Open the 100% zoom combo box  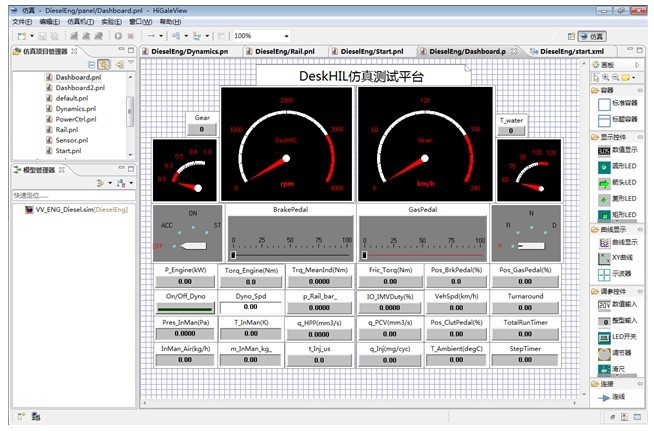tap(261, 36)
